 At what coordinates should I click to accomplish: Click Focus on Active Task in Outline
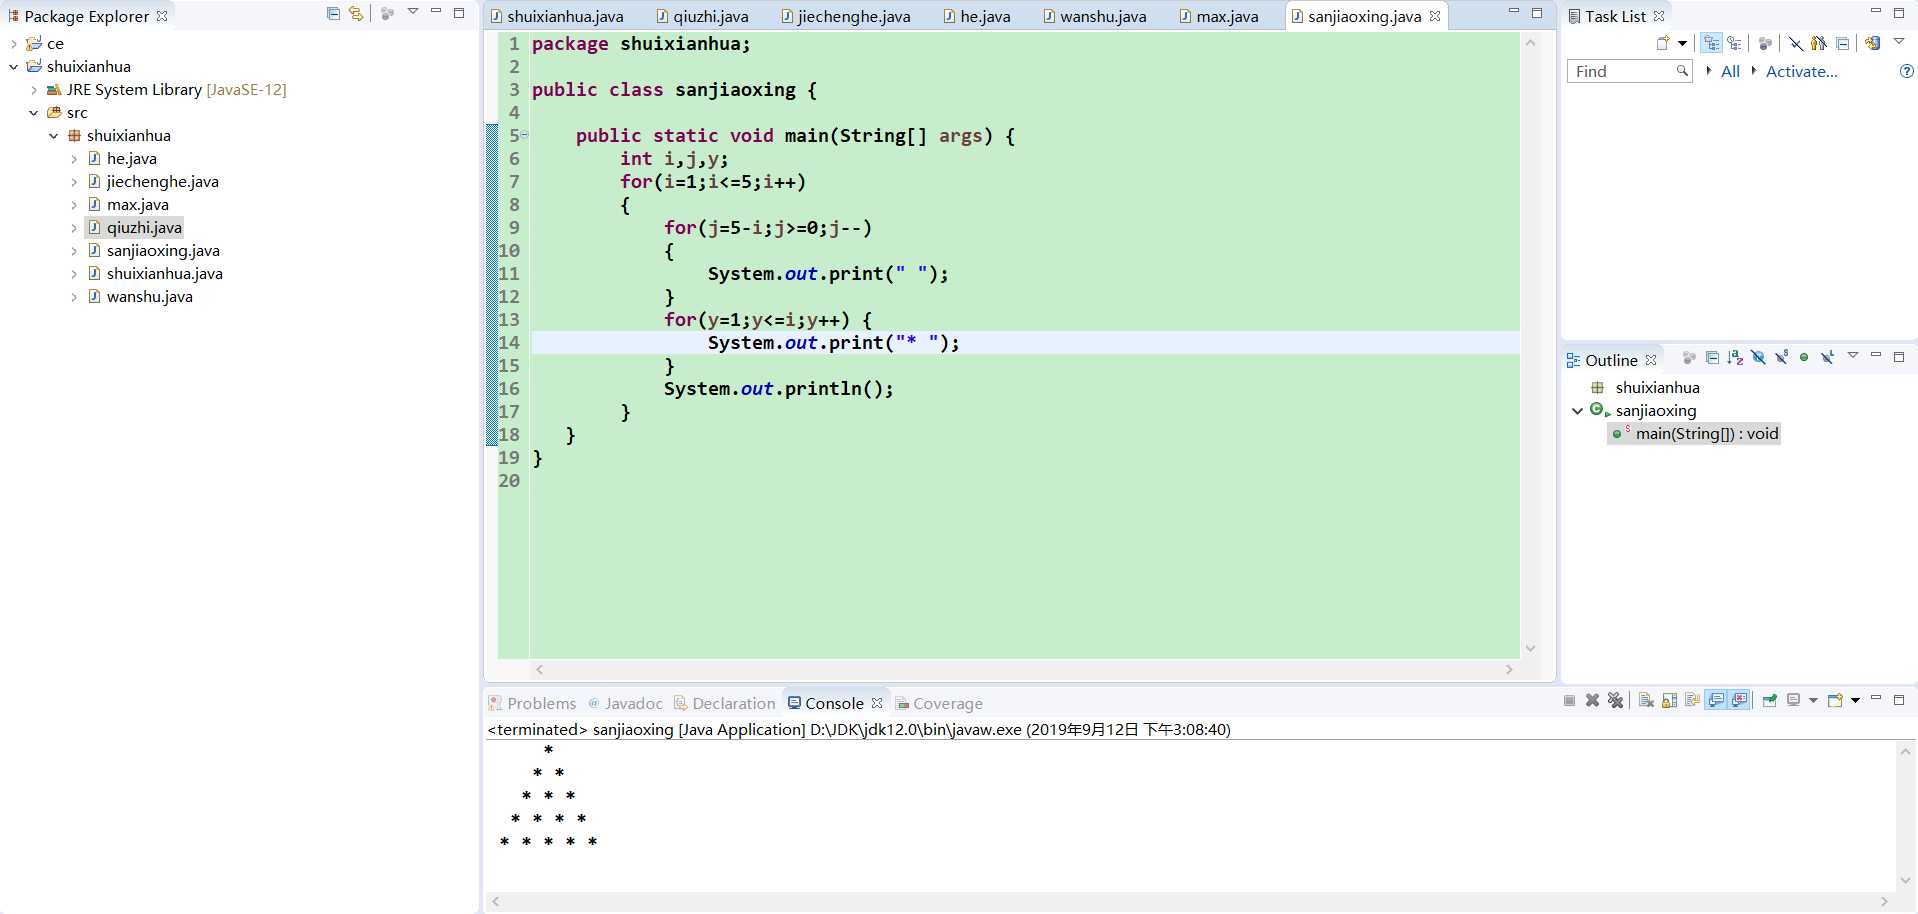[x=1689, y=358]
